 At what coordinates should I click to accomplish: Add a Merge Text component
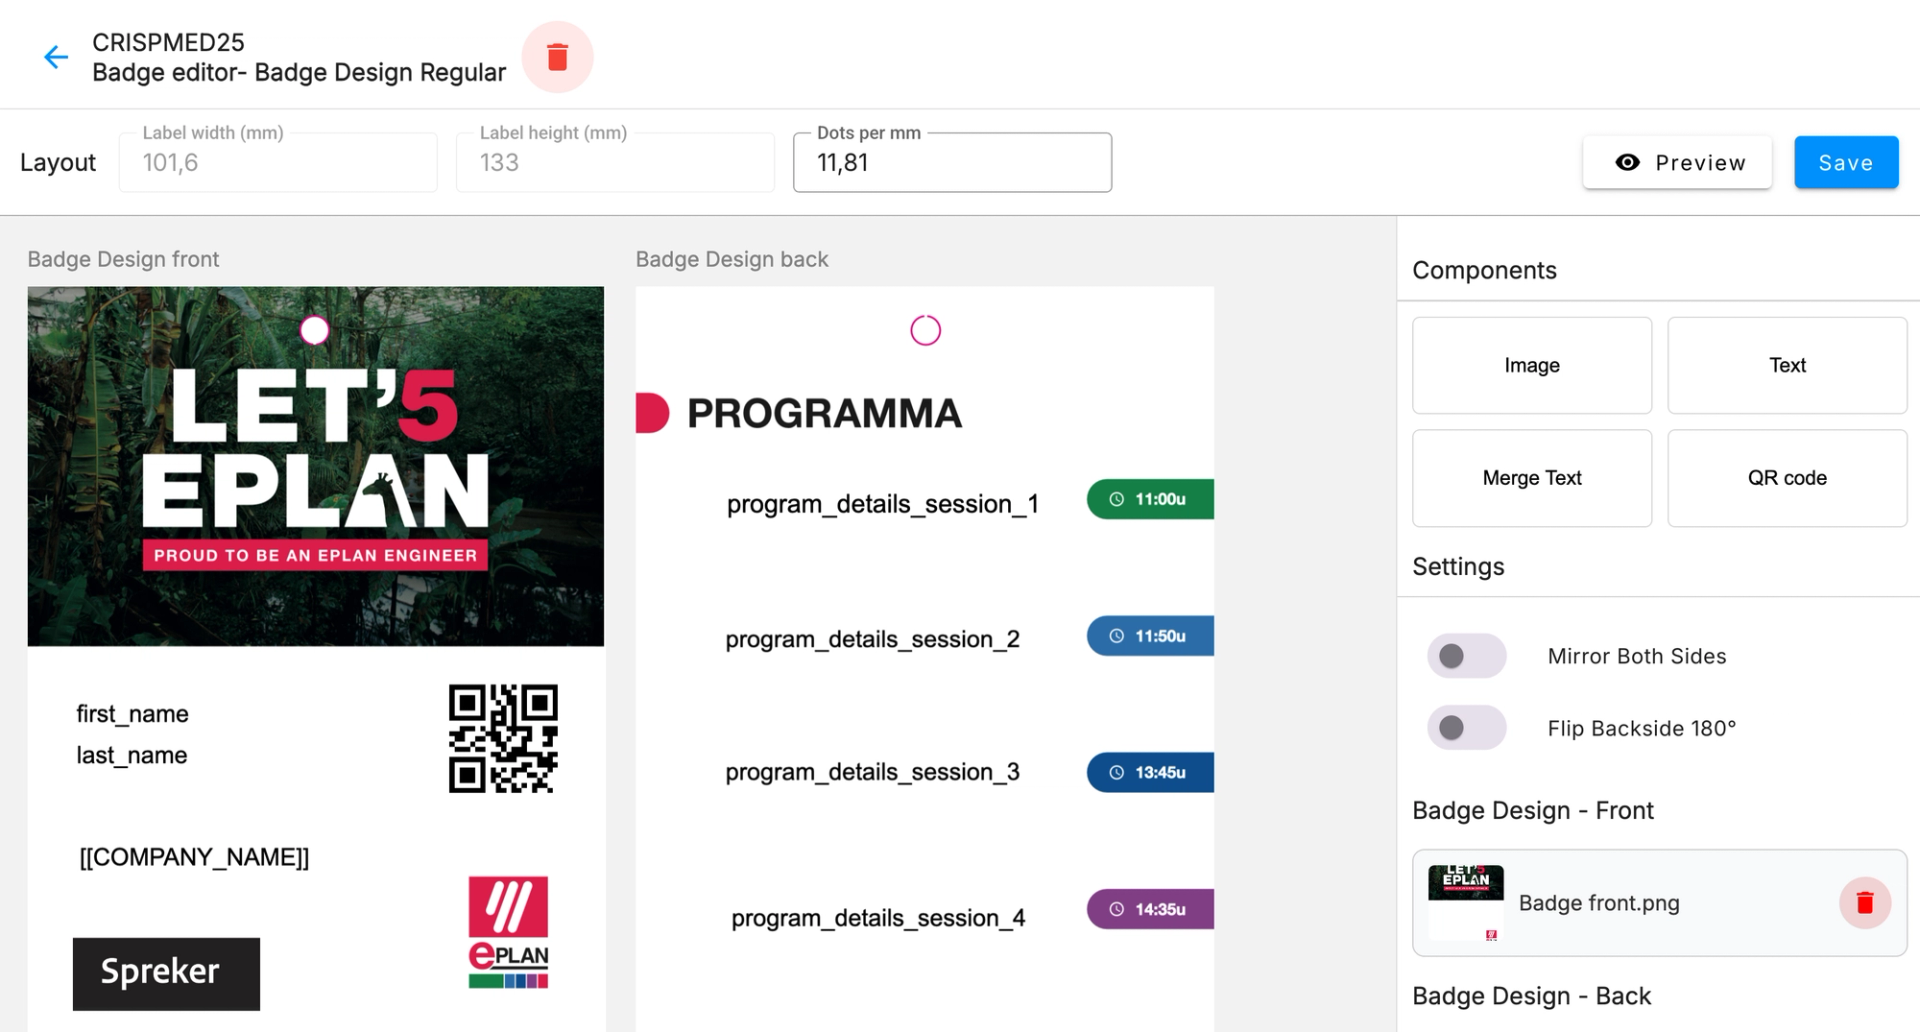tap(1532, 478)
